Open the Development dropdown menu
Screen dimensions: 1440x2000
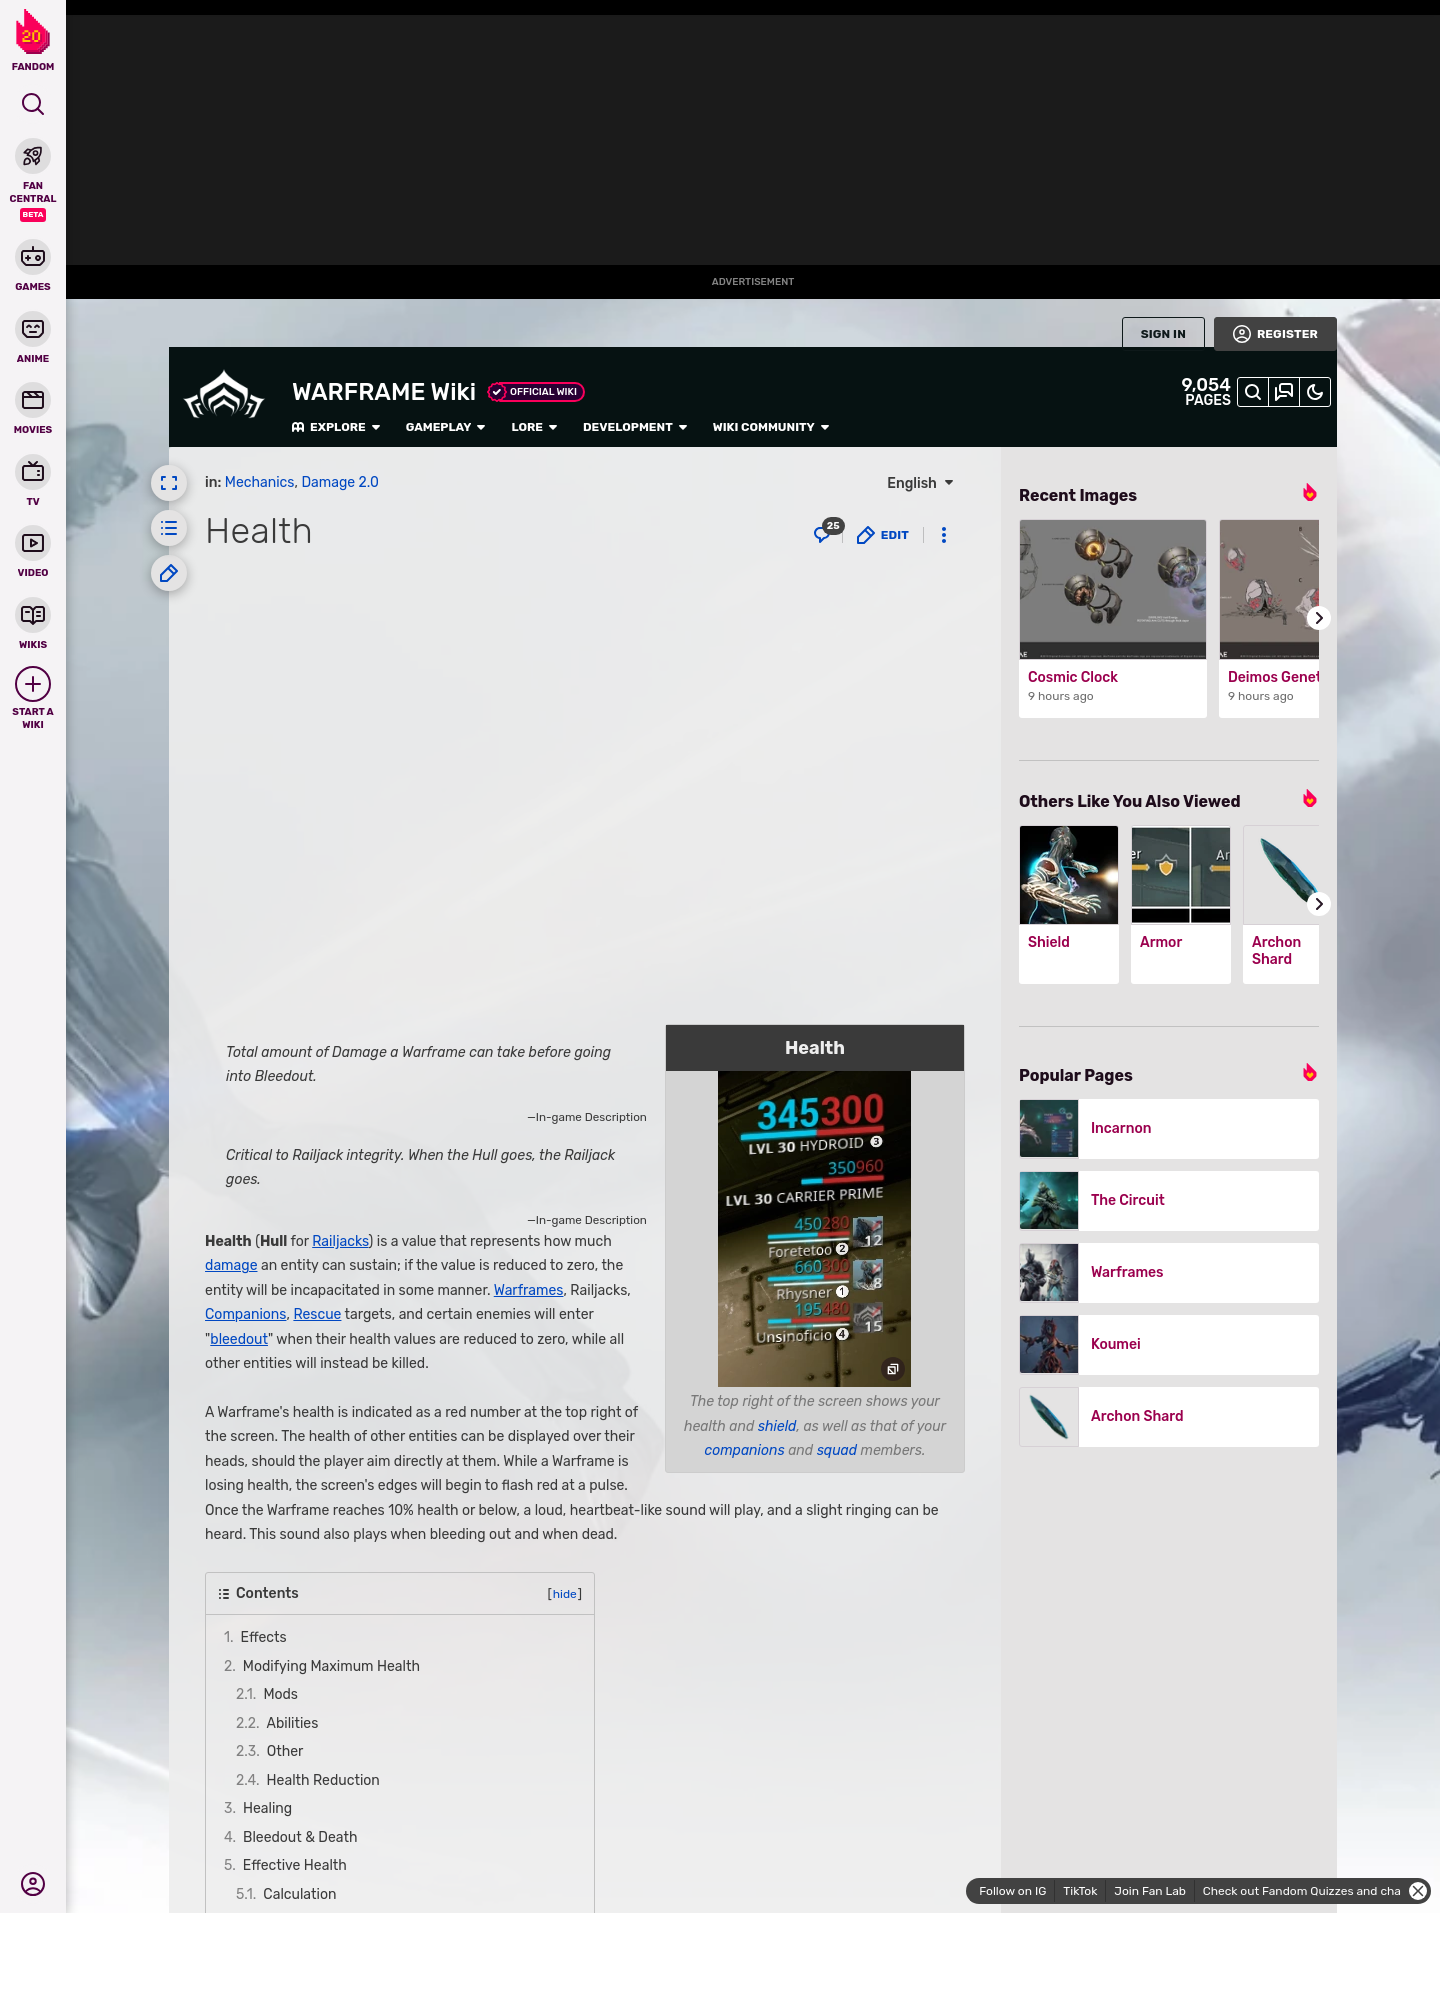pos(635,427)
